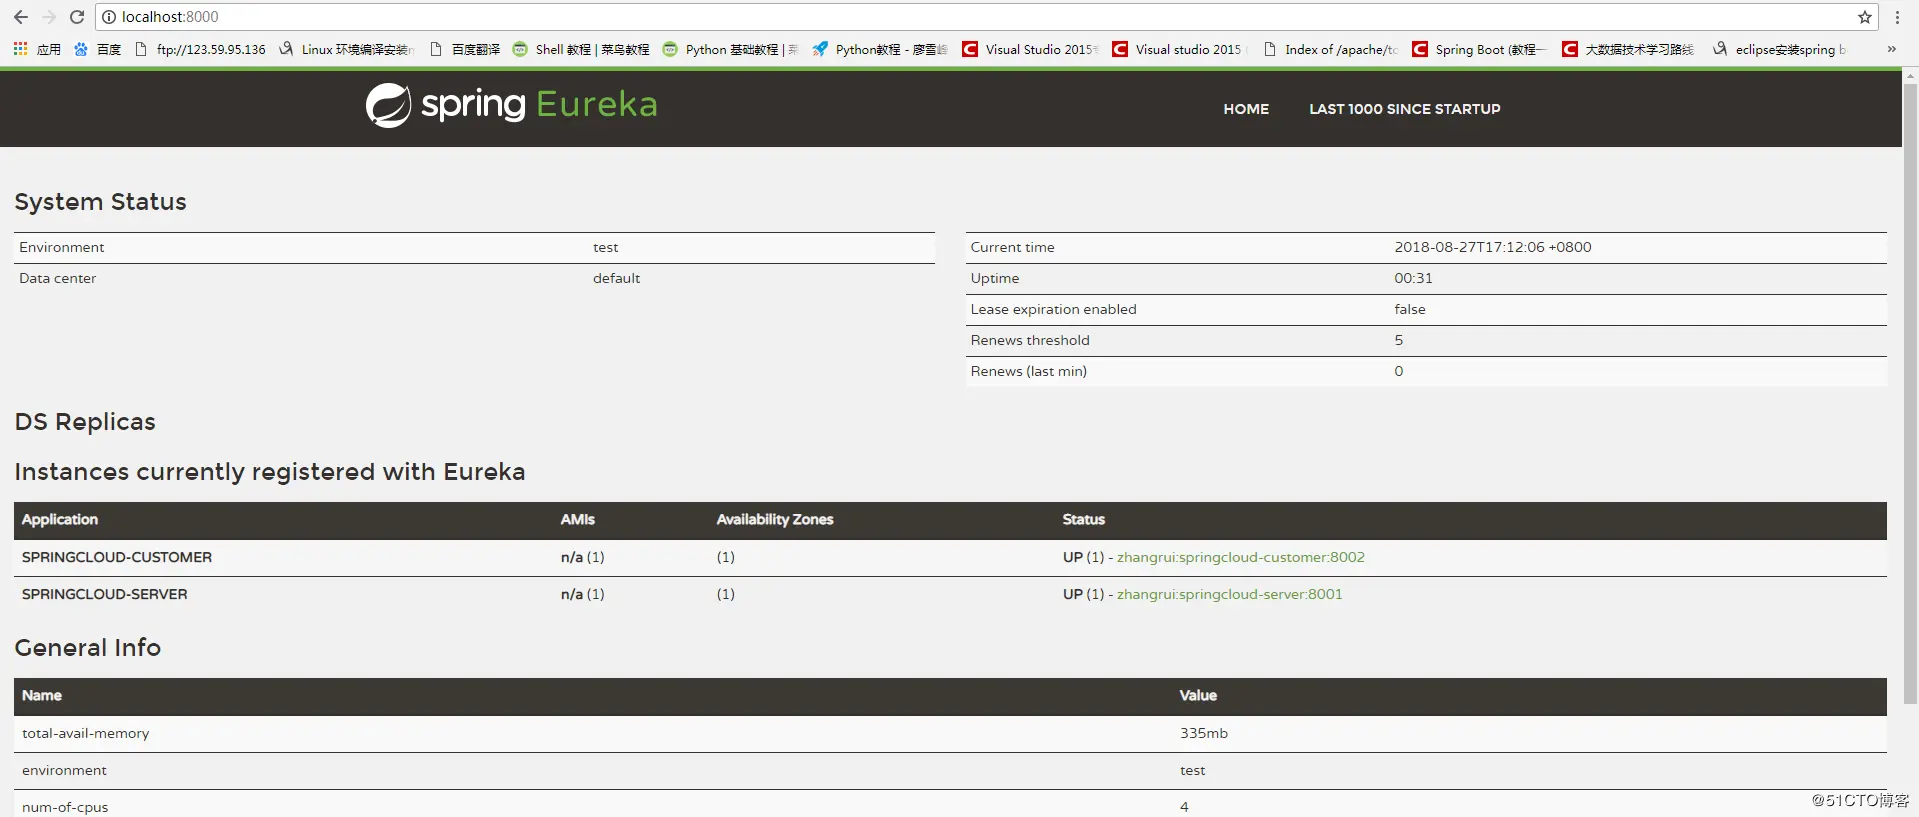Image resolution: width=1919 pixels, height=817 pixels.
Task: Click the Uptime value 00:31
Action: [x=1413, y=278]
